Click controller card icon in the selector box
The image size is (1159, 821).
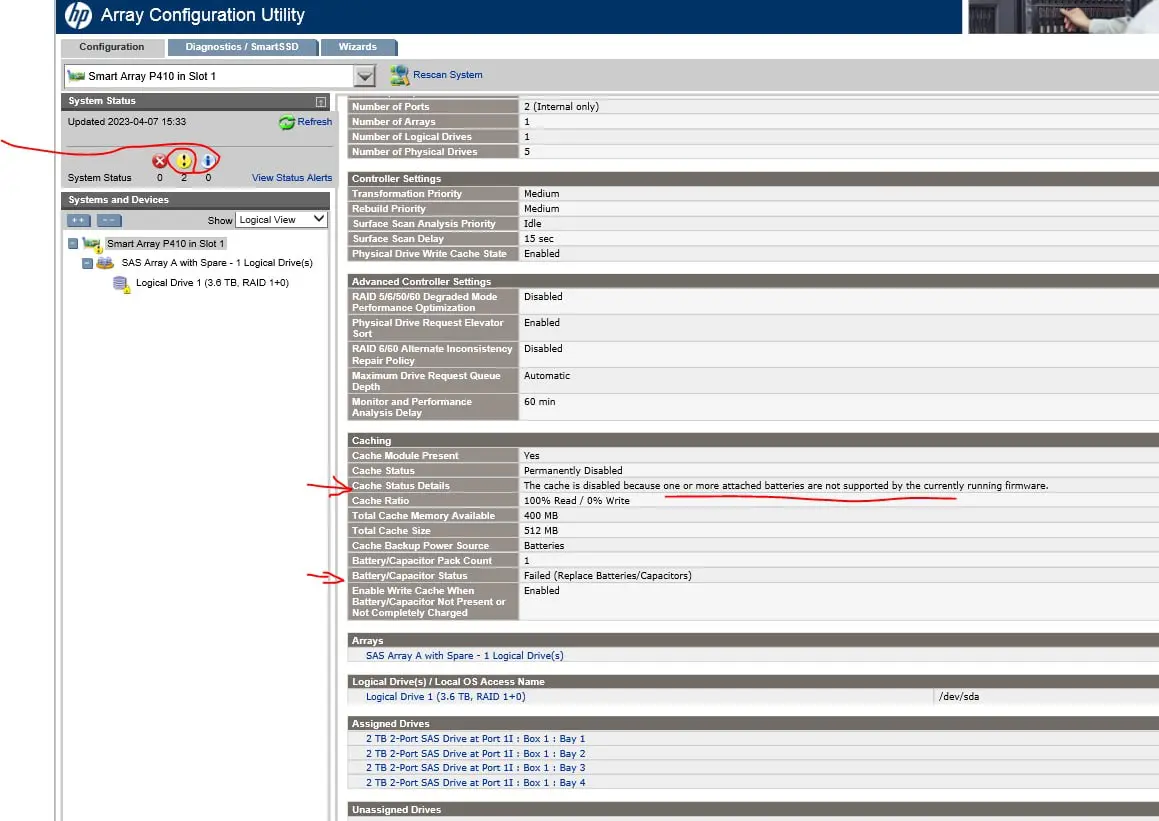[x=76, y=75]
